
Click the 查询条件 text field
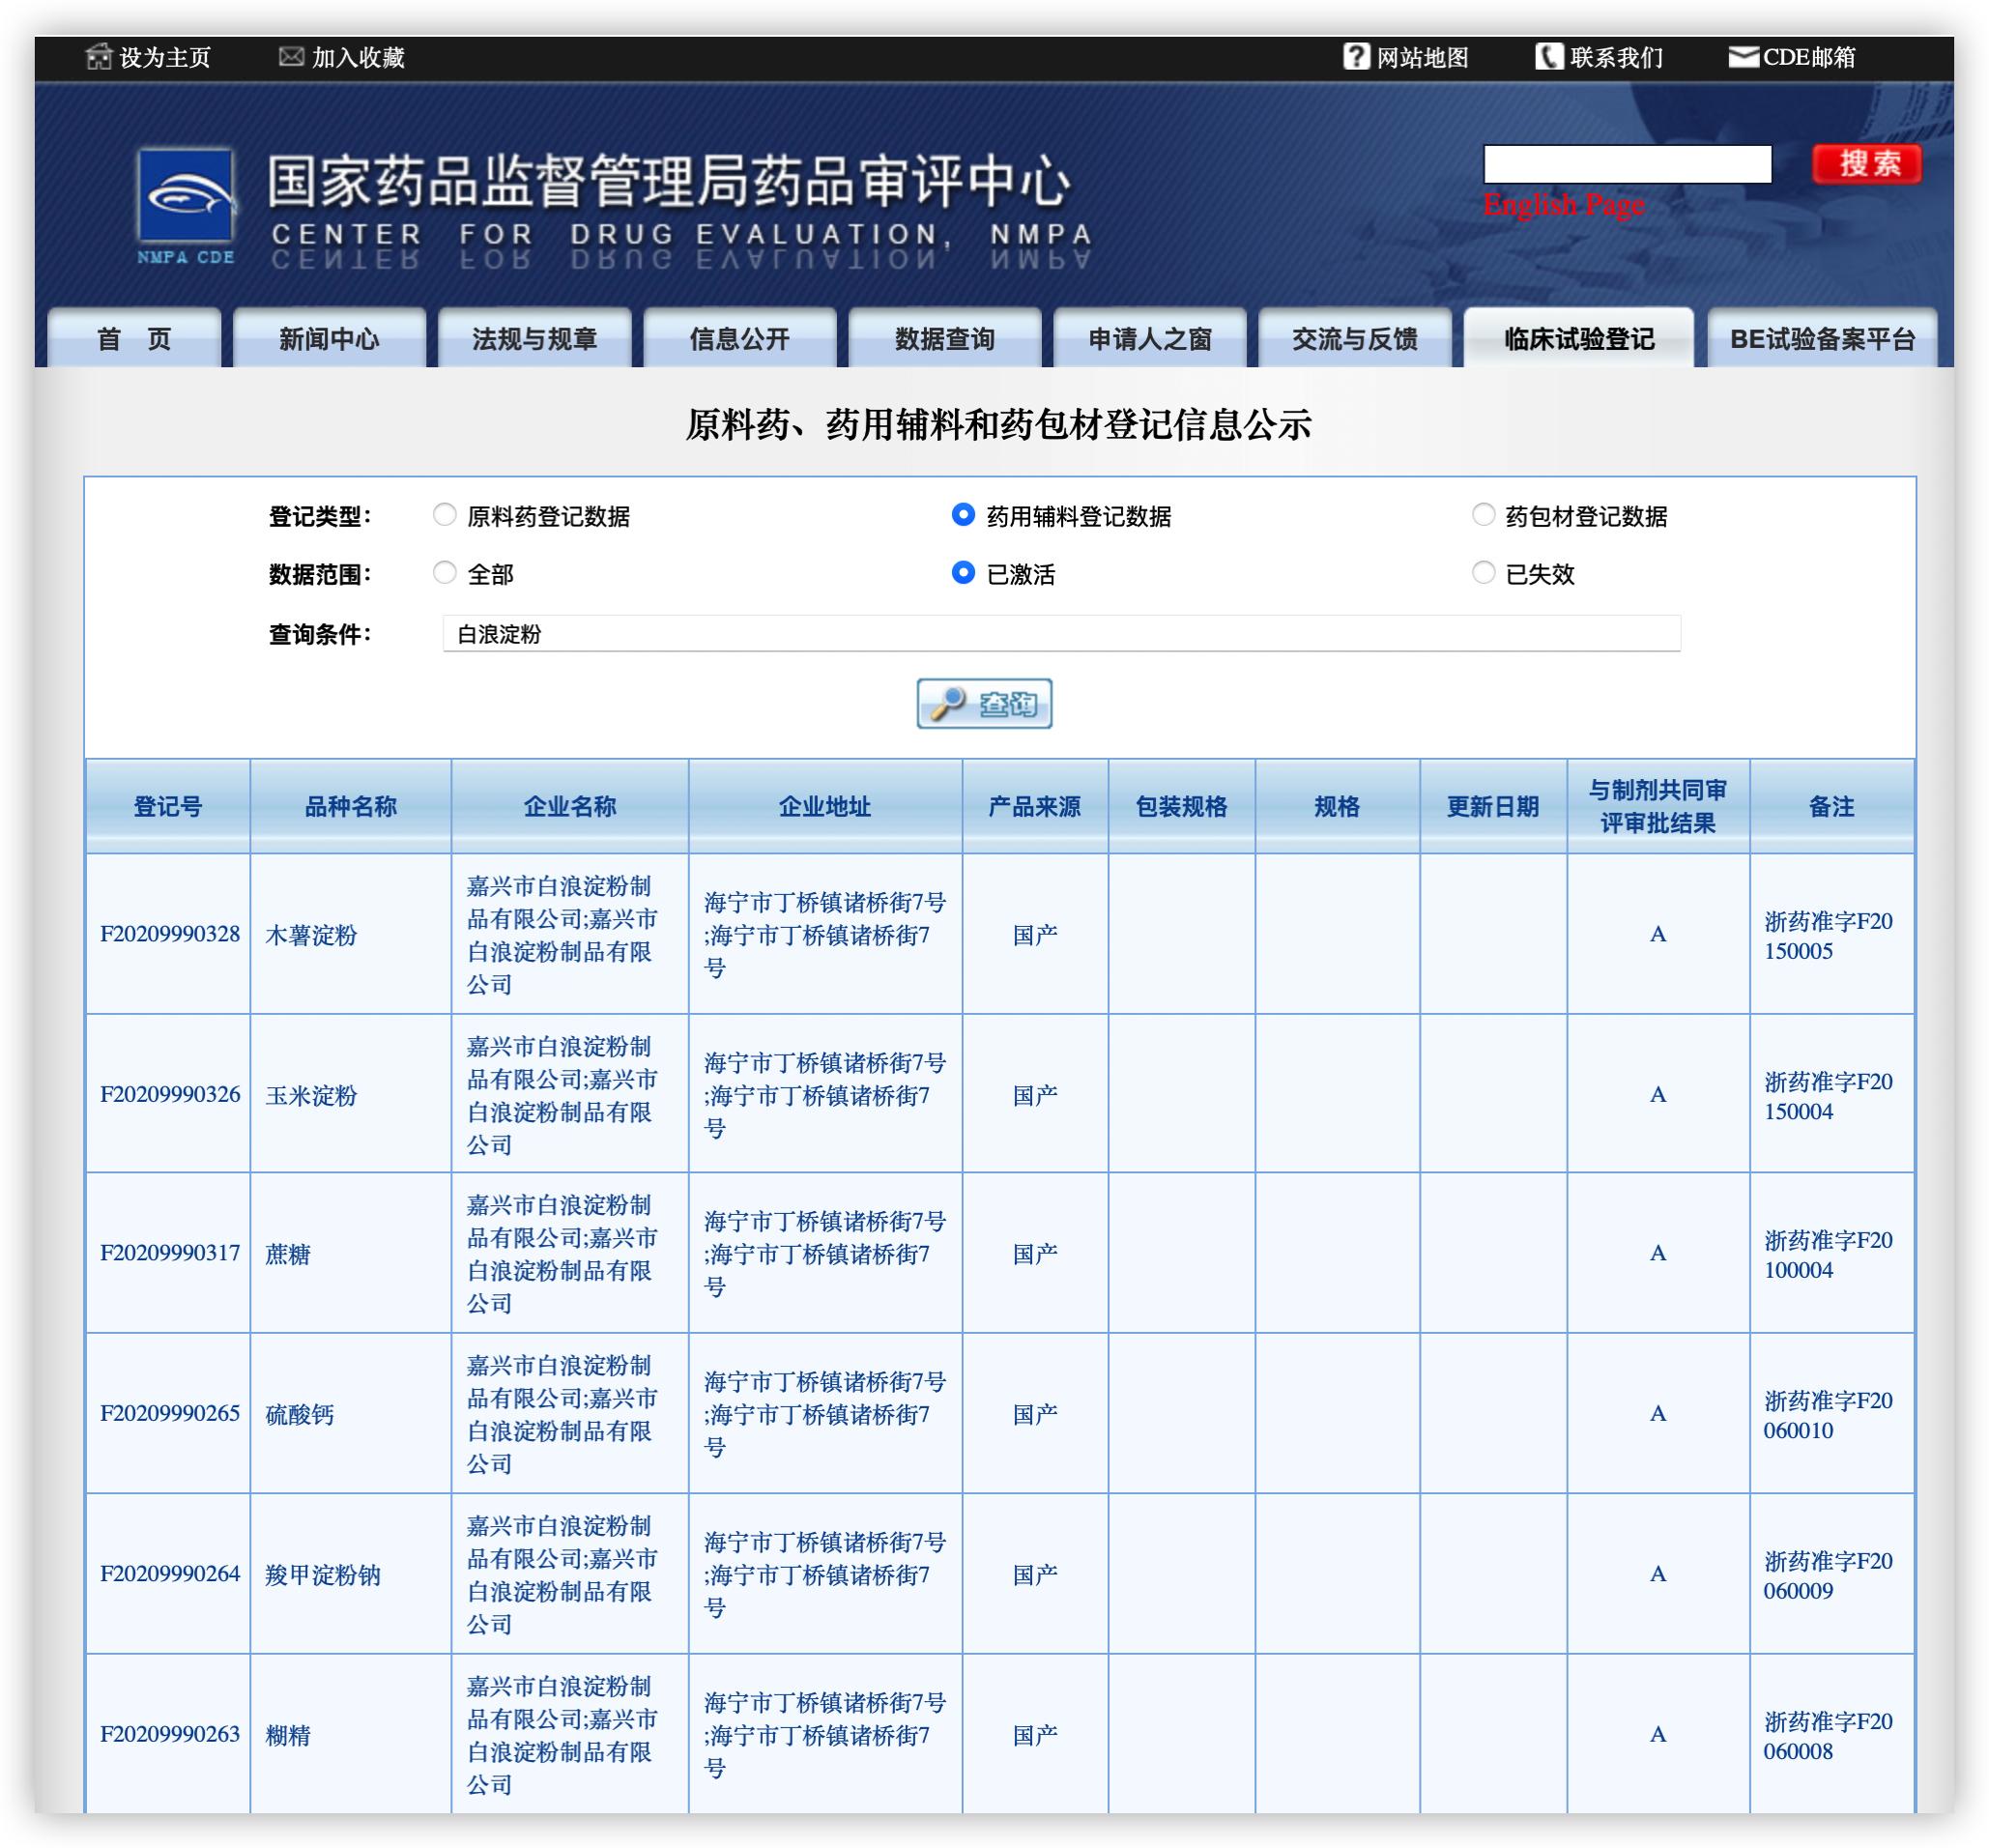1060,634
